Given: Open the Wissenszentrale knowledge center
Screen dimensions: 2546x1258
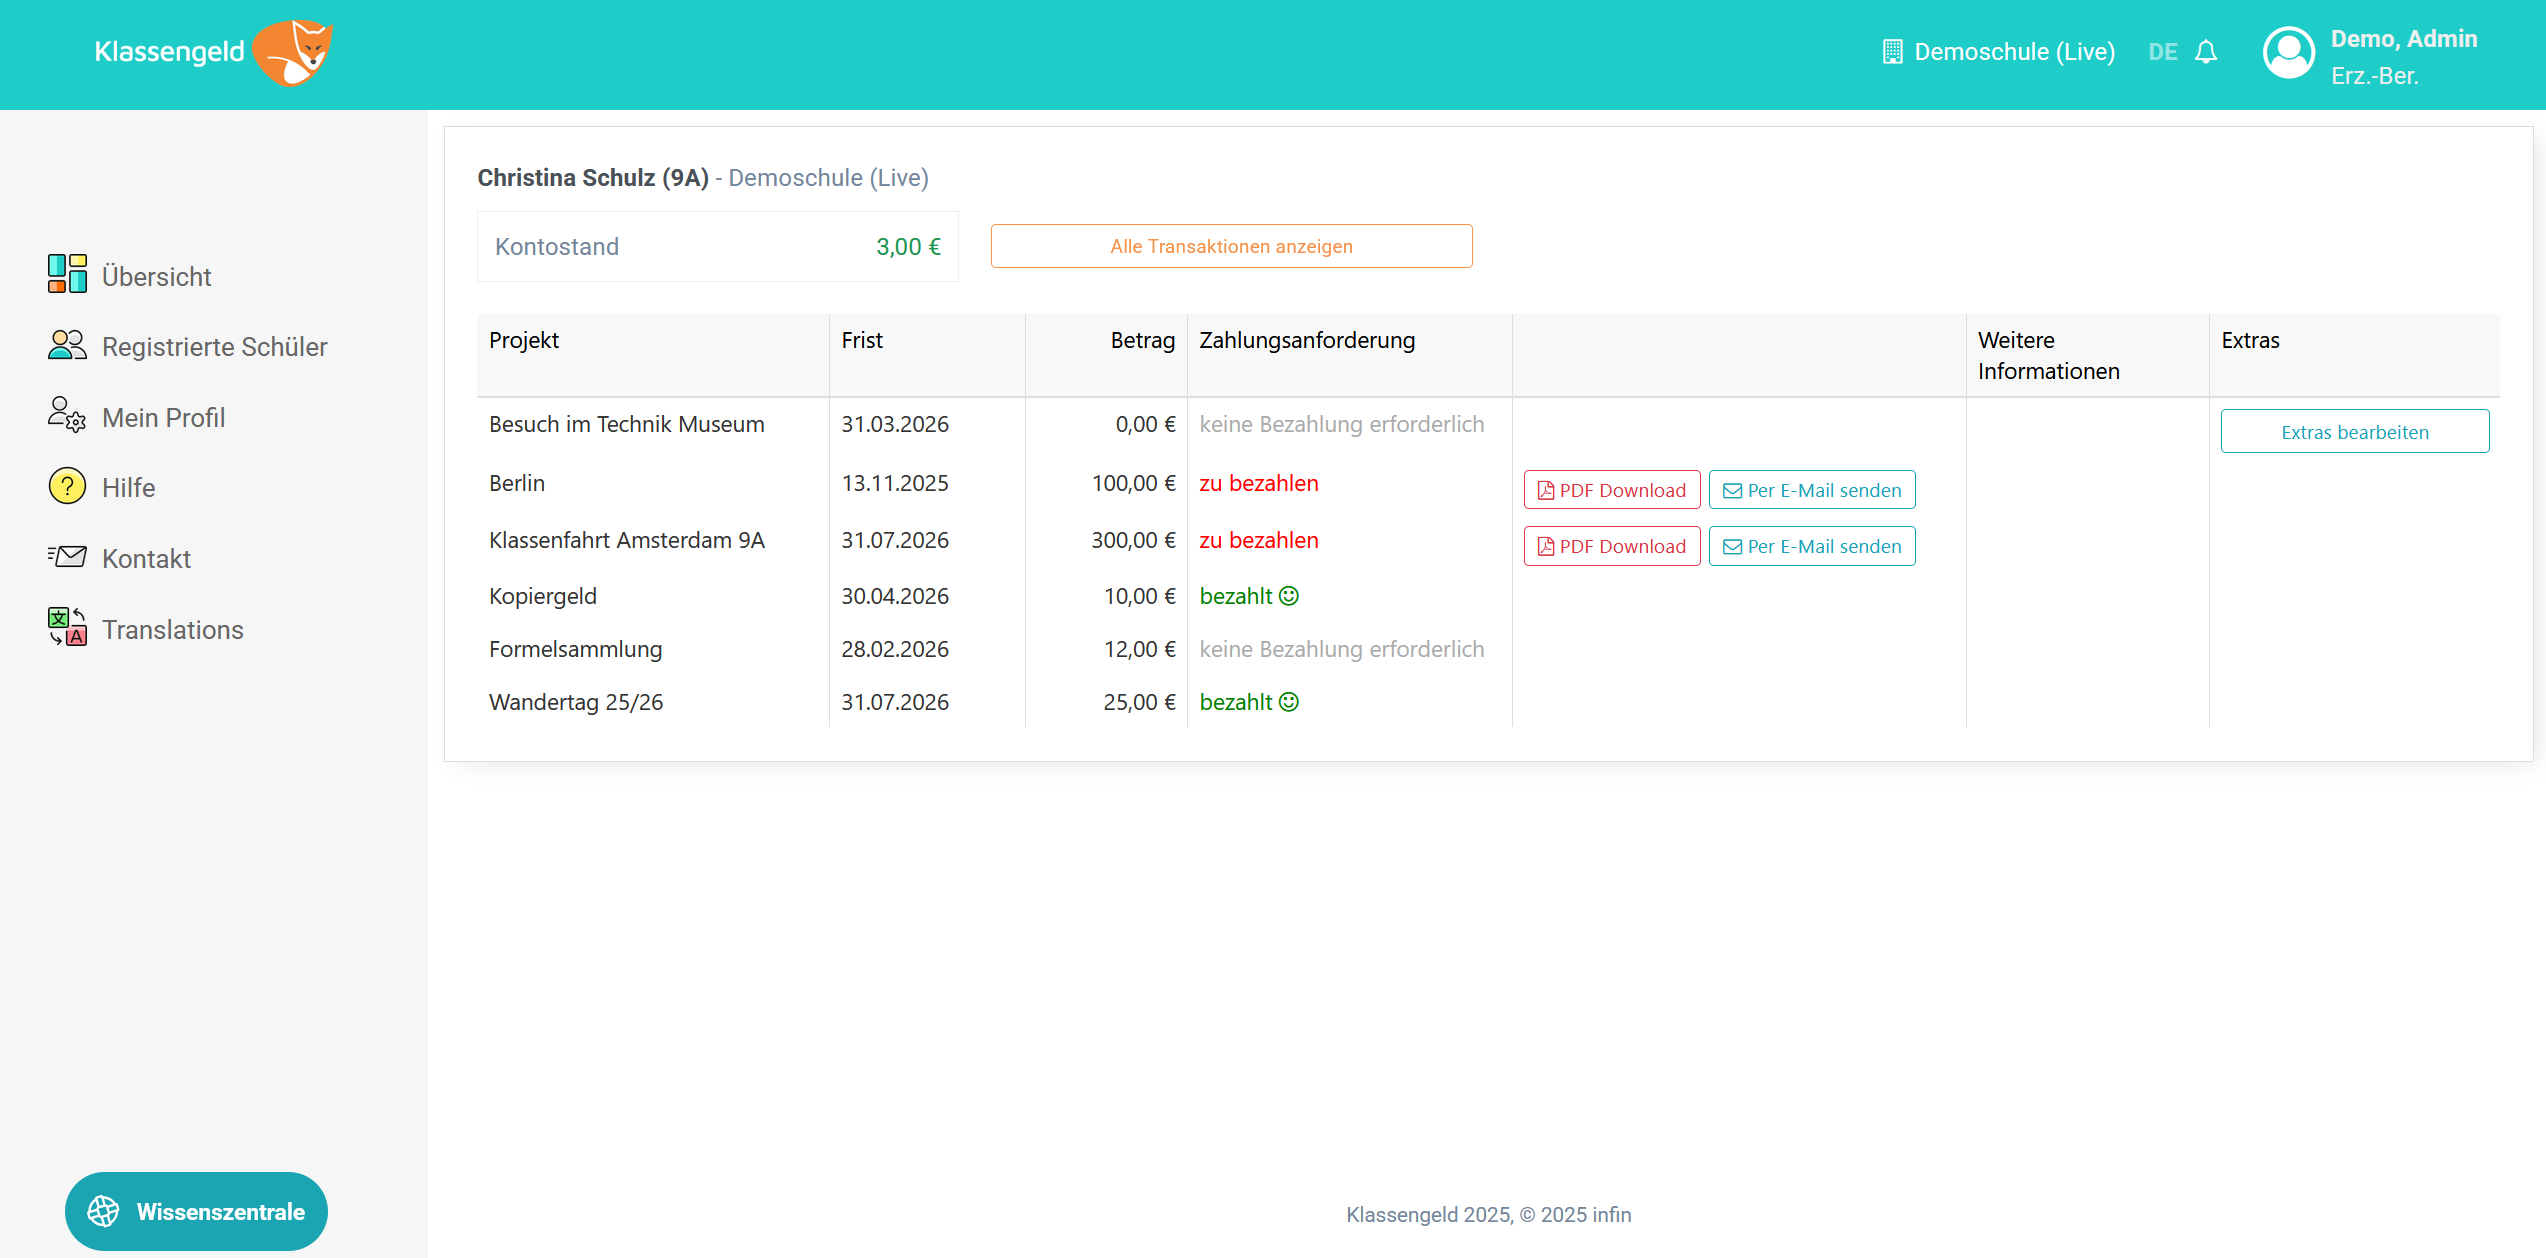Looking at the screenshot, I should click(196, 1211).
